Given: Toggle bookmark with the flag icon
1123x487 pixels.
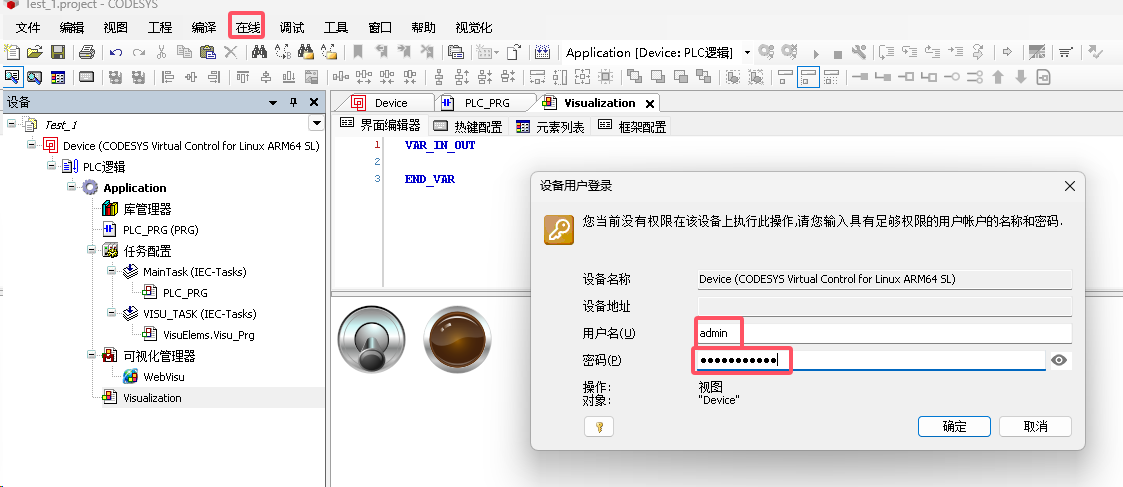Looking at the screenshot, I should click(358, 52).
